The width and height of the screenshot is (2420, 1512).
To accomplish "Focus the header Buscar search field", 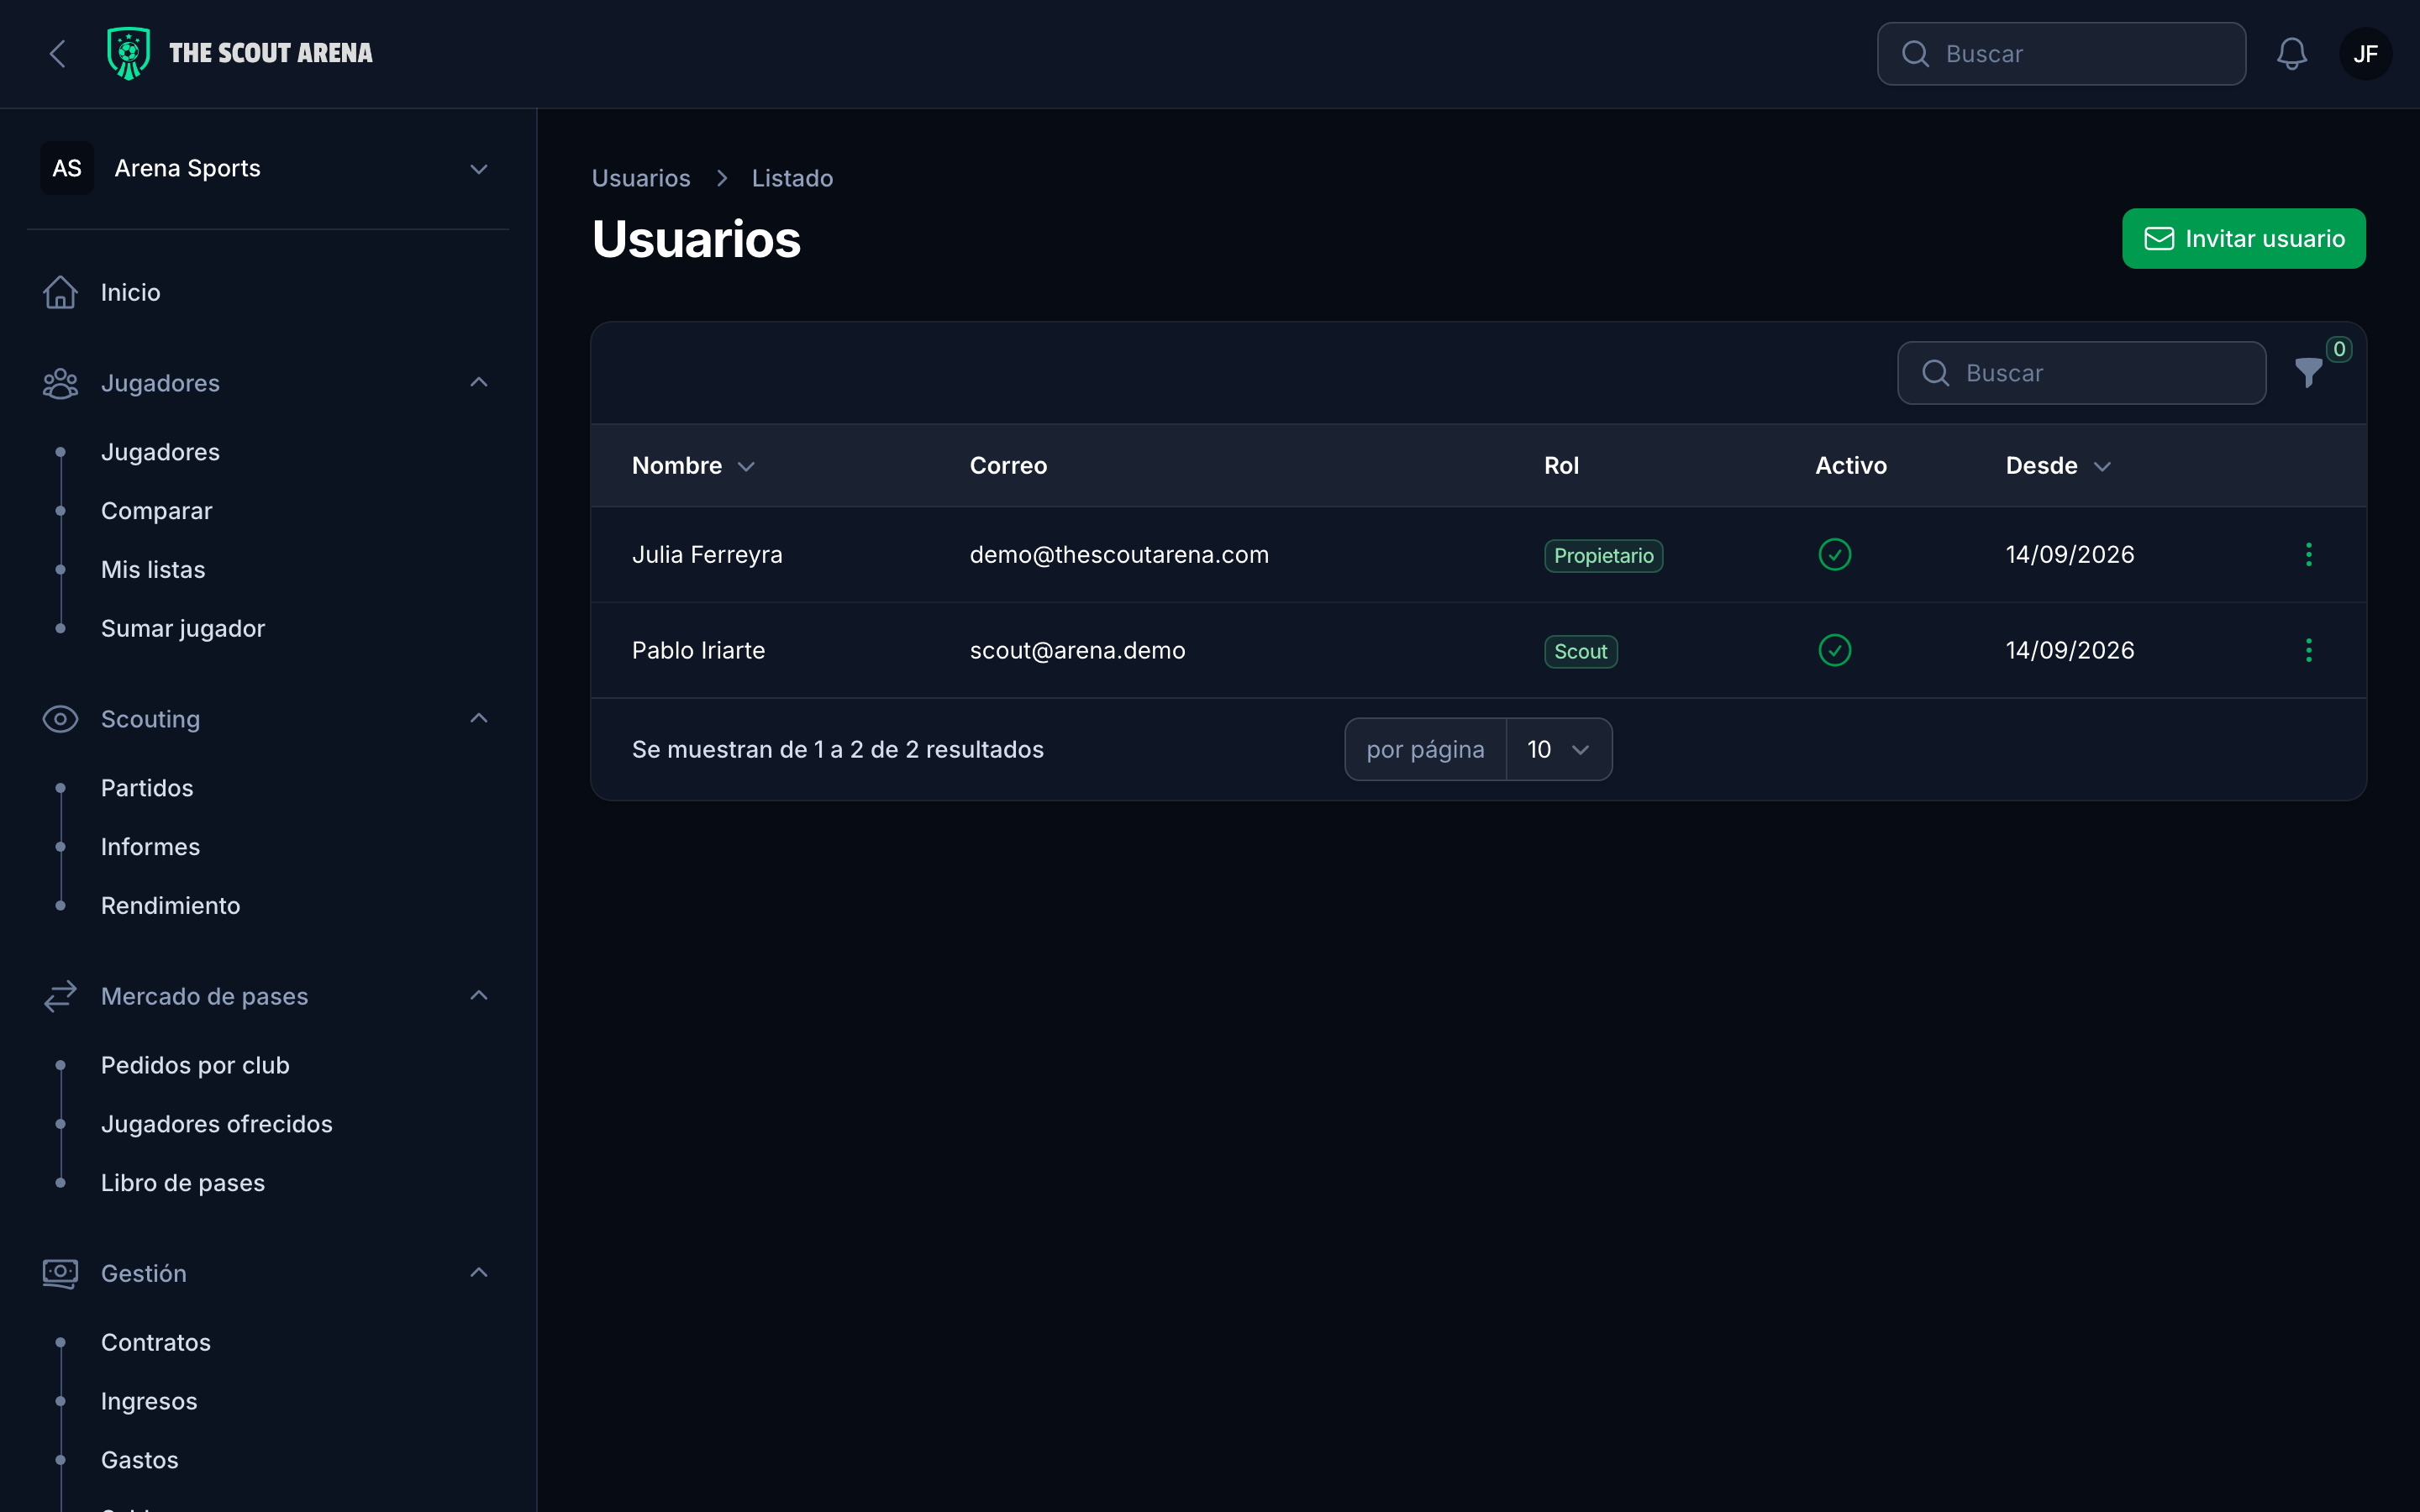I will click(x=2061, y=54).
